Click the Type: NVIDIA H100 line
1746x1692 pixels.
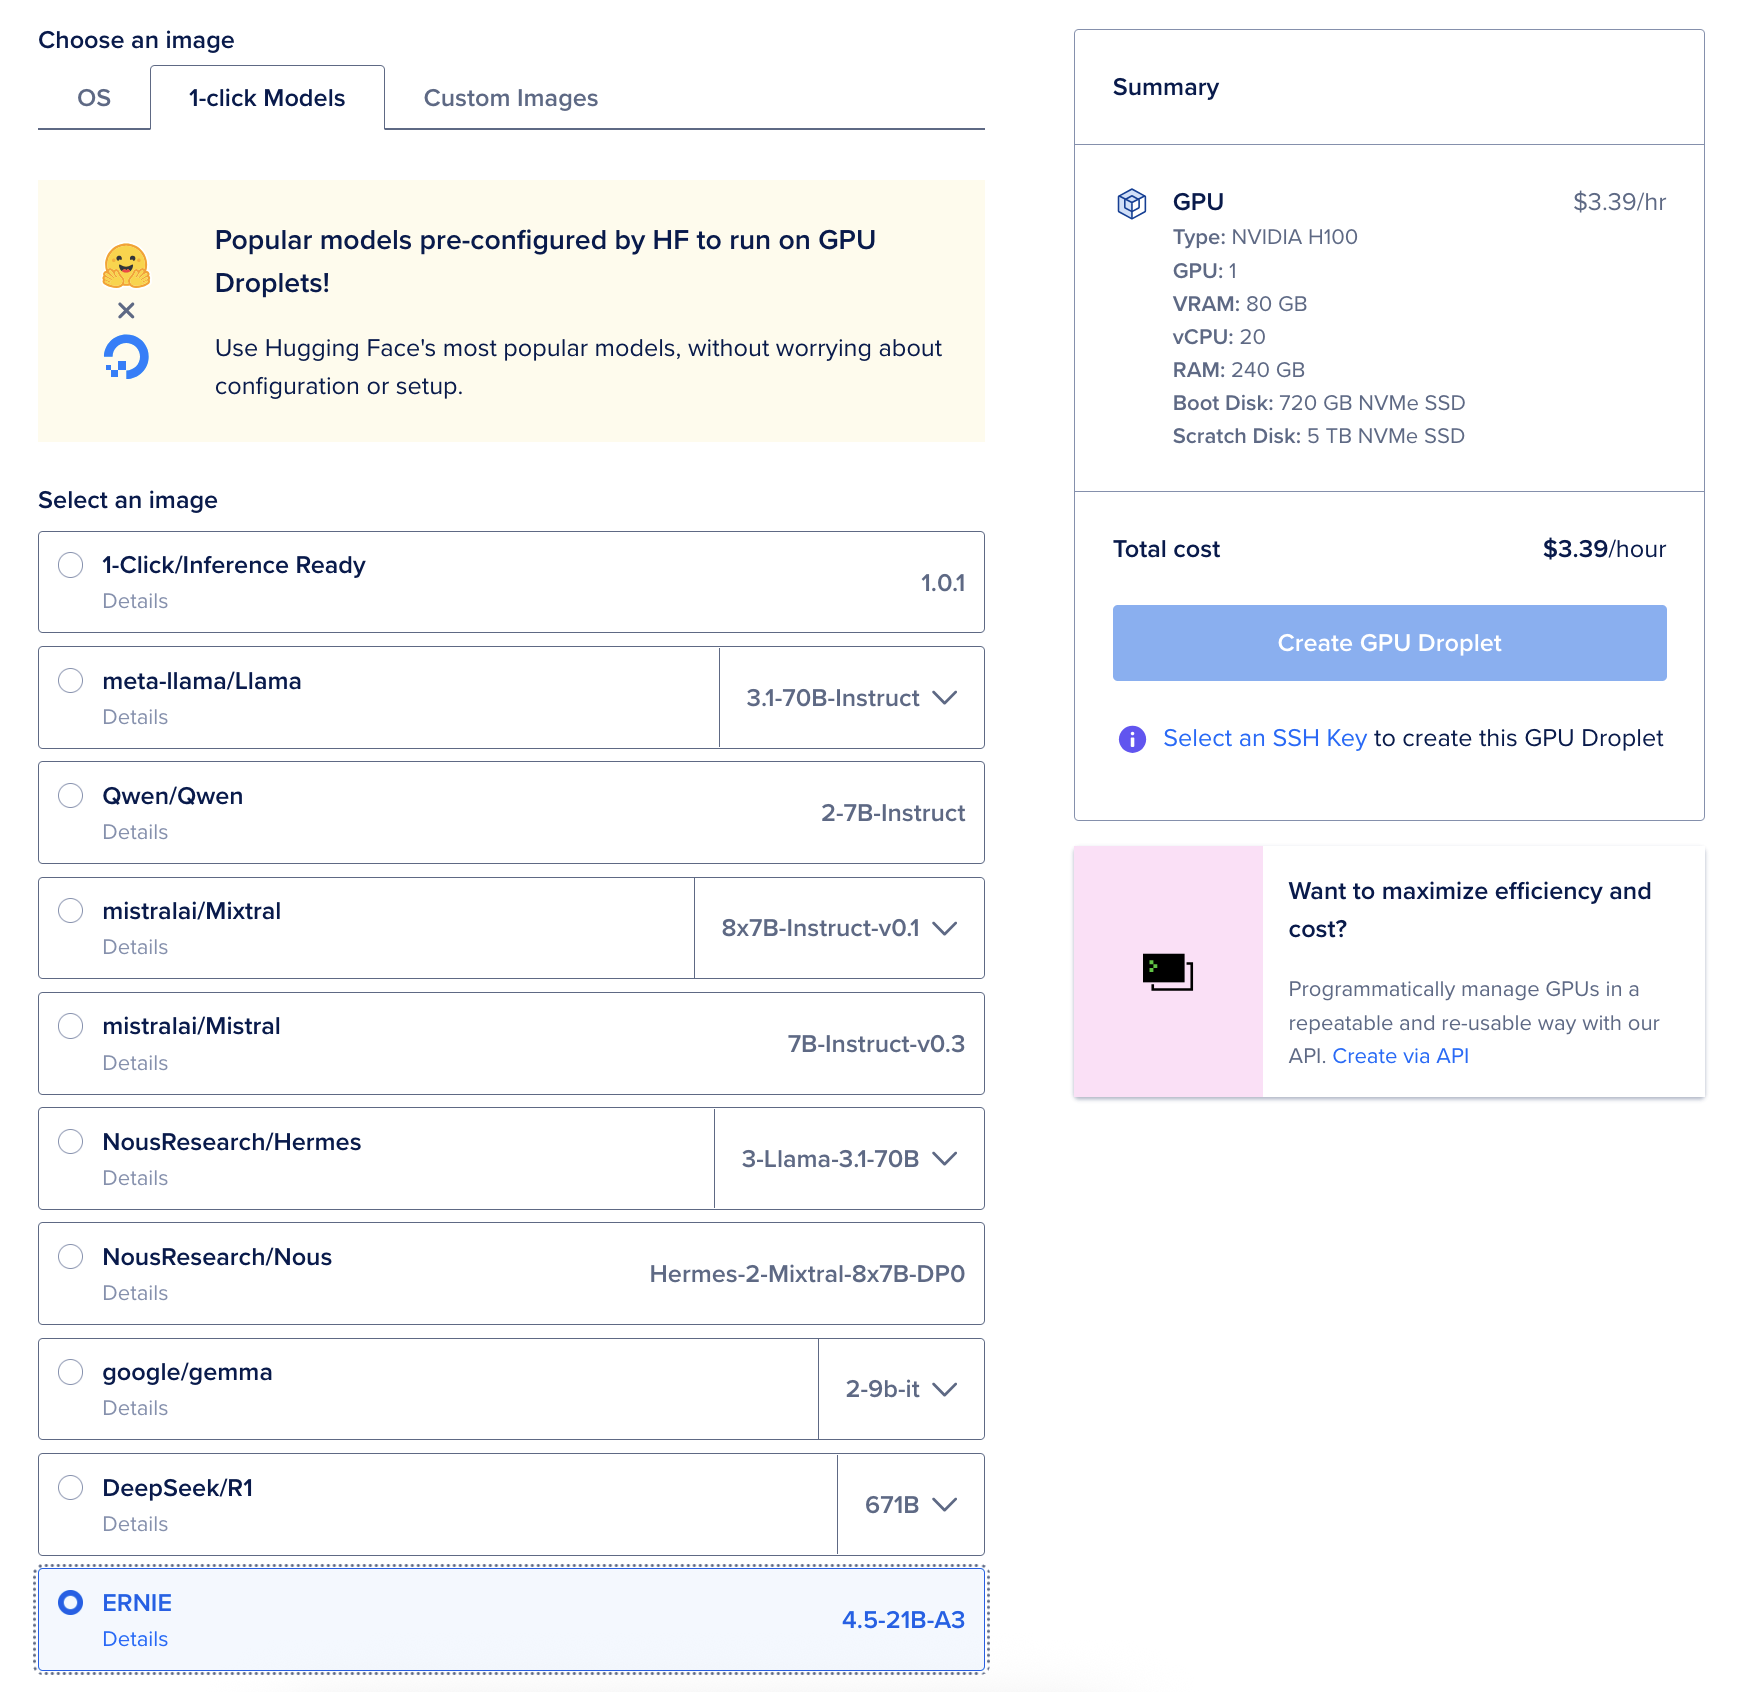coord(1265,237)
